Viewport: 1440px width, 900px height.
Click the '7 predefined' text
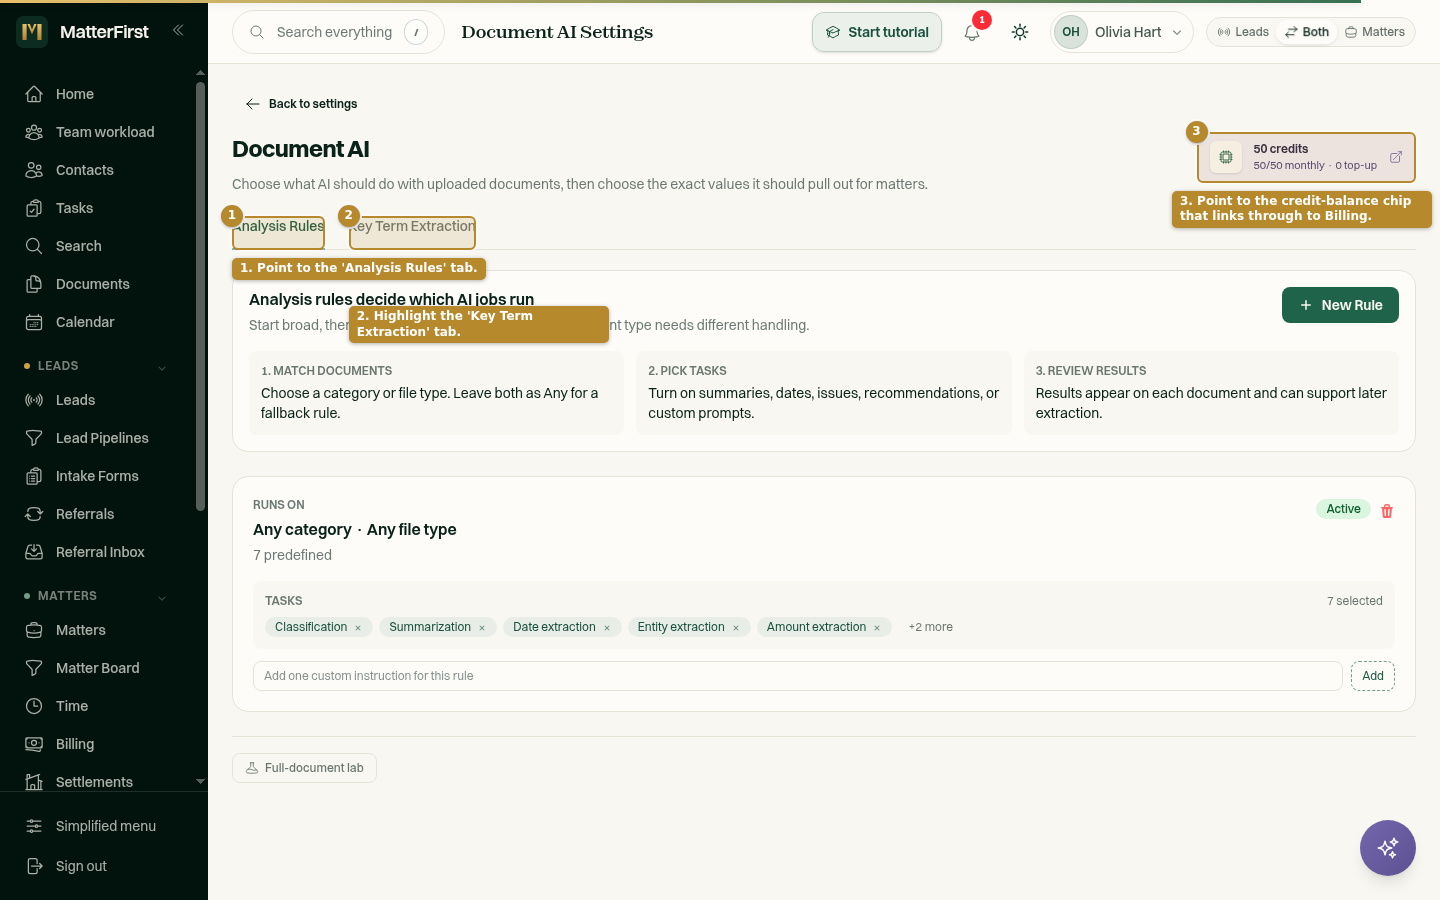(292, 555)
